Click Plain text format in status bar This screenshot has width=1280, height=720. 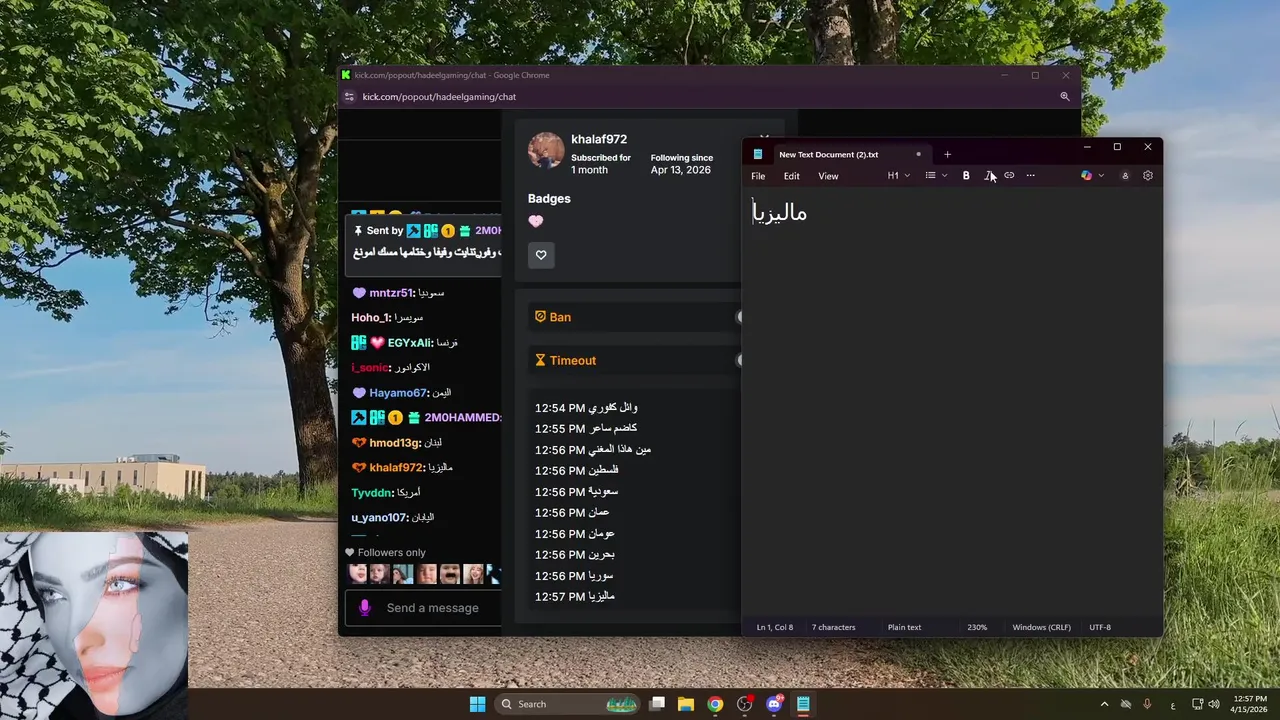904,627
